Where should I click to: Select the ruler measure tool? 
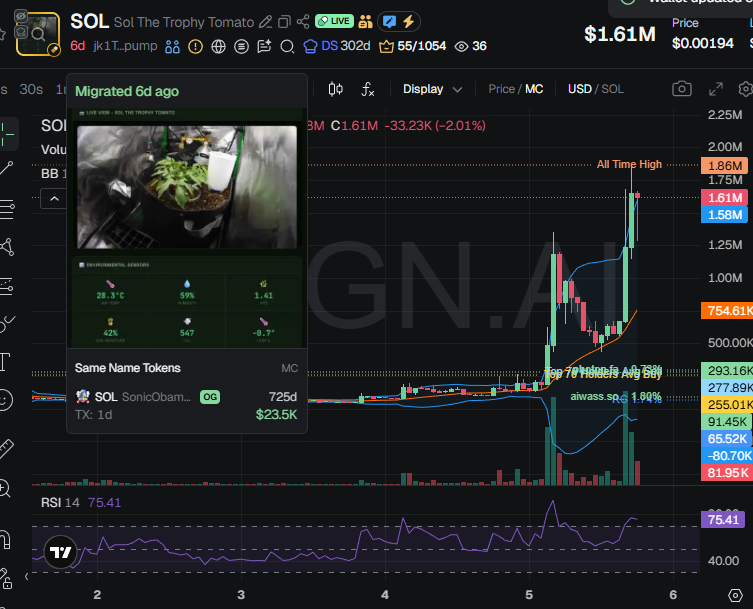(6, 448)
